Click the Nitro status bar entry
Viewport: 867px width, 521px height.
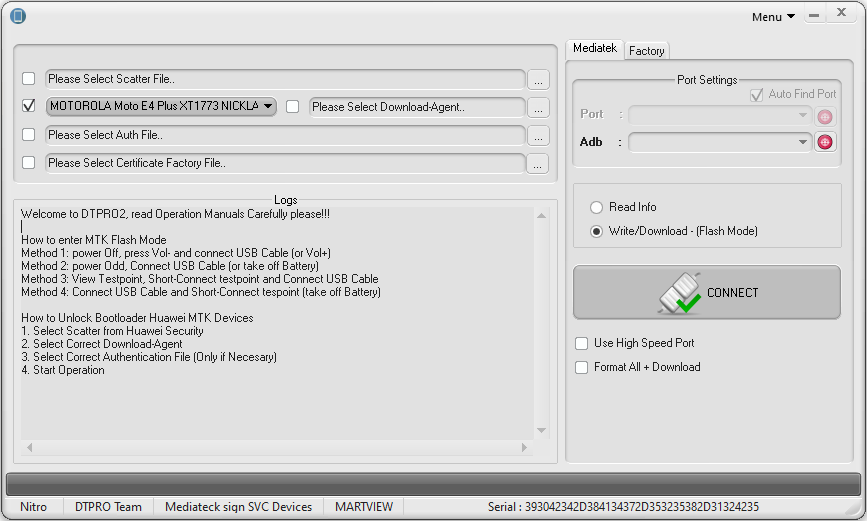[34, 507]
